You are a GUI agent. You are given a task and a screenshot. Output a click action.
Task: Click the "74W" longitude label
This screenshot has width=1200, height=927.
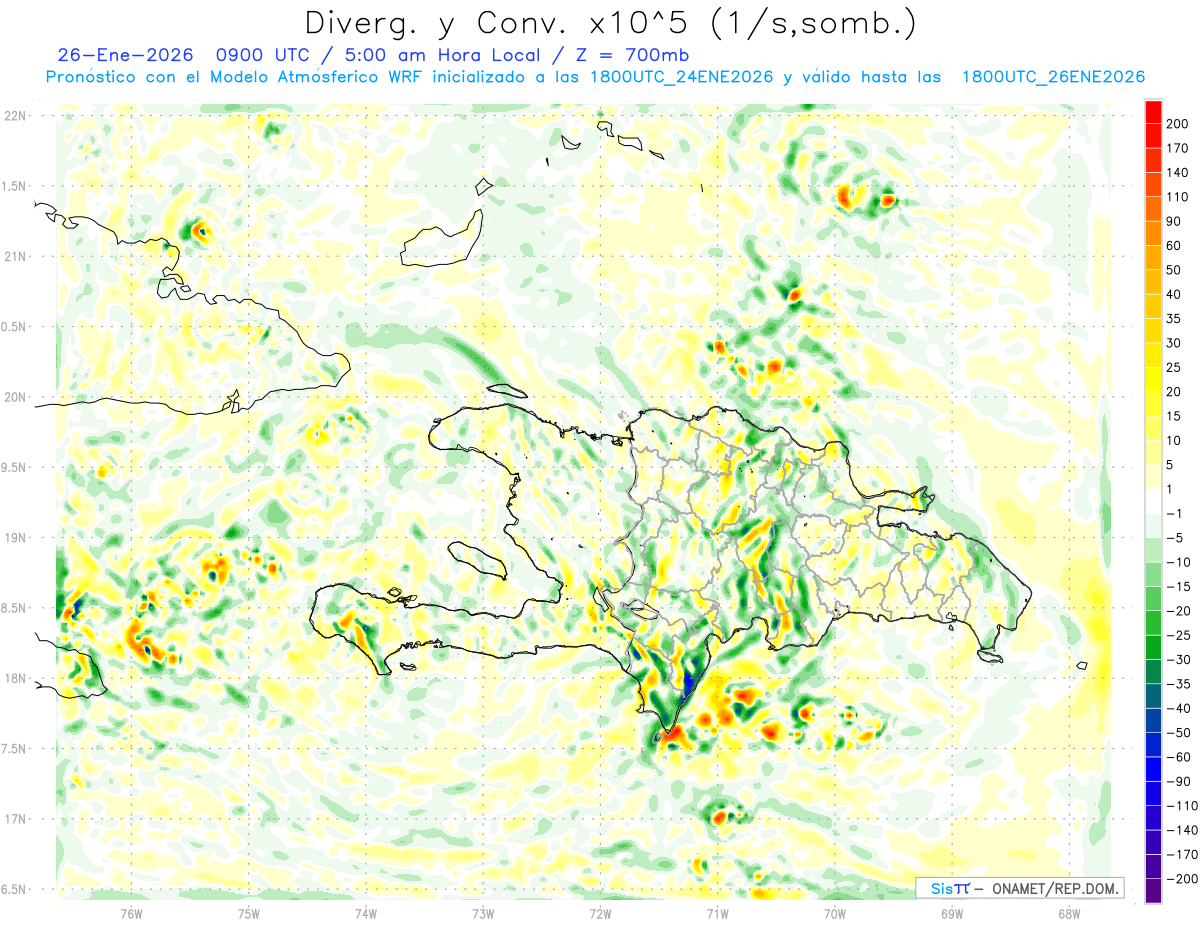366,913
